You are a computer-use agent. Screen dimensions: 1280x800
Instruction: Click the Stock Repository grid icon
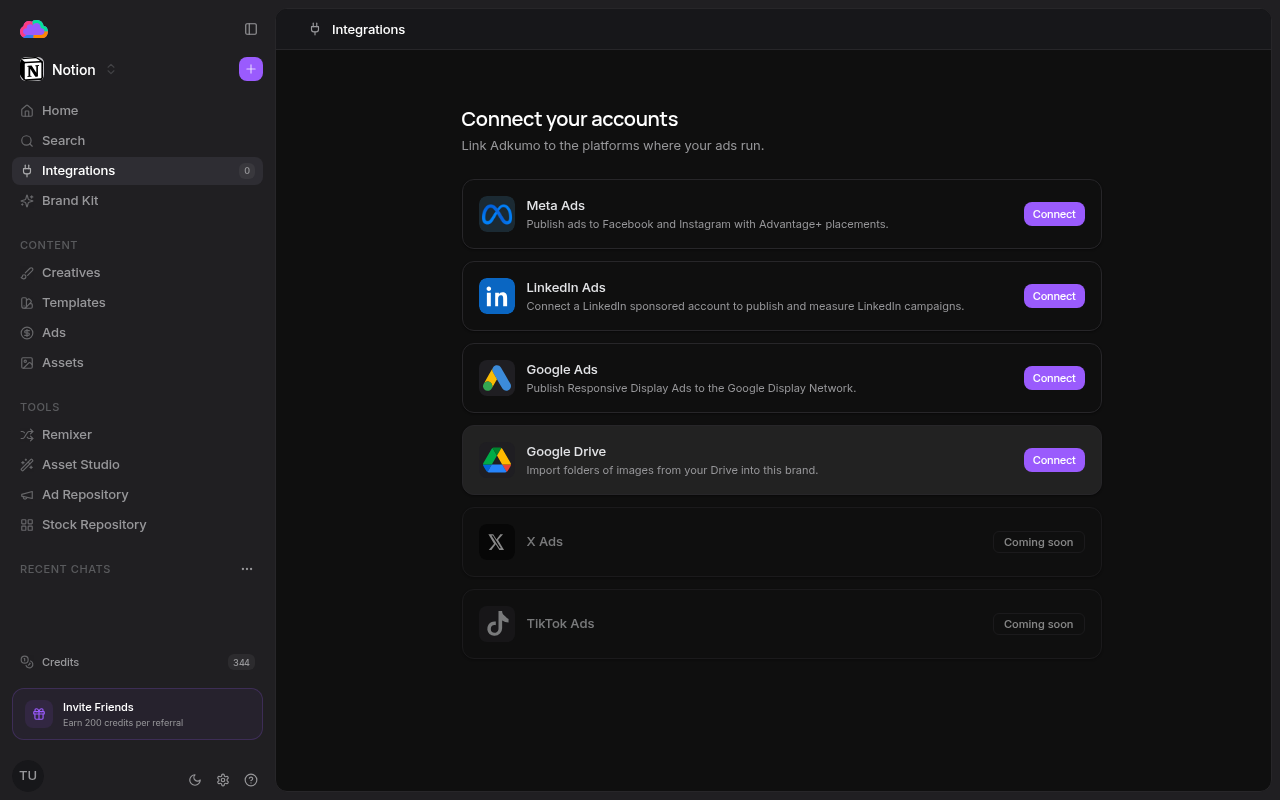point(27,525)
